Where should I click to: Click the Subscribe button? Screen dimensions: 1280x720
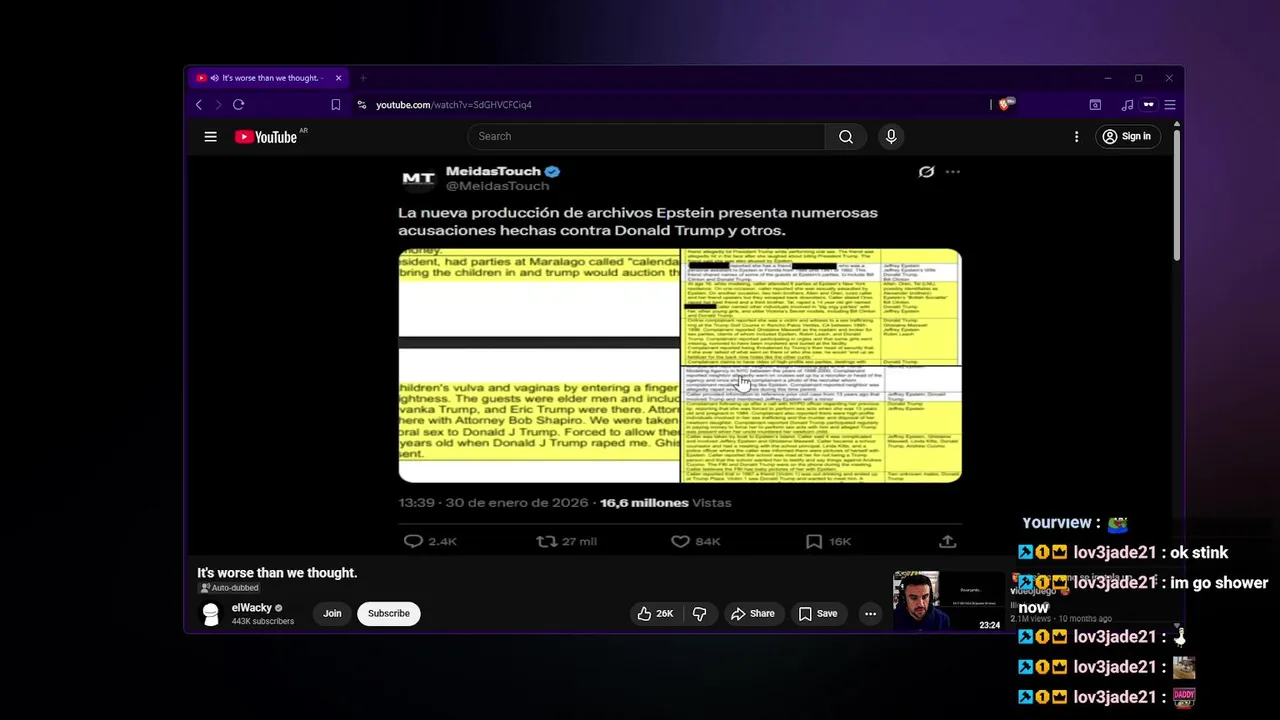(x=388, y=614)
